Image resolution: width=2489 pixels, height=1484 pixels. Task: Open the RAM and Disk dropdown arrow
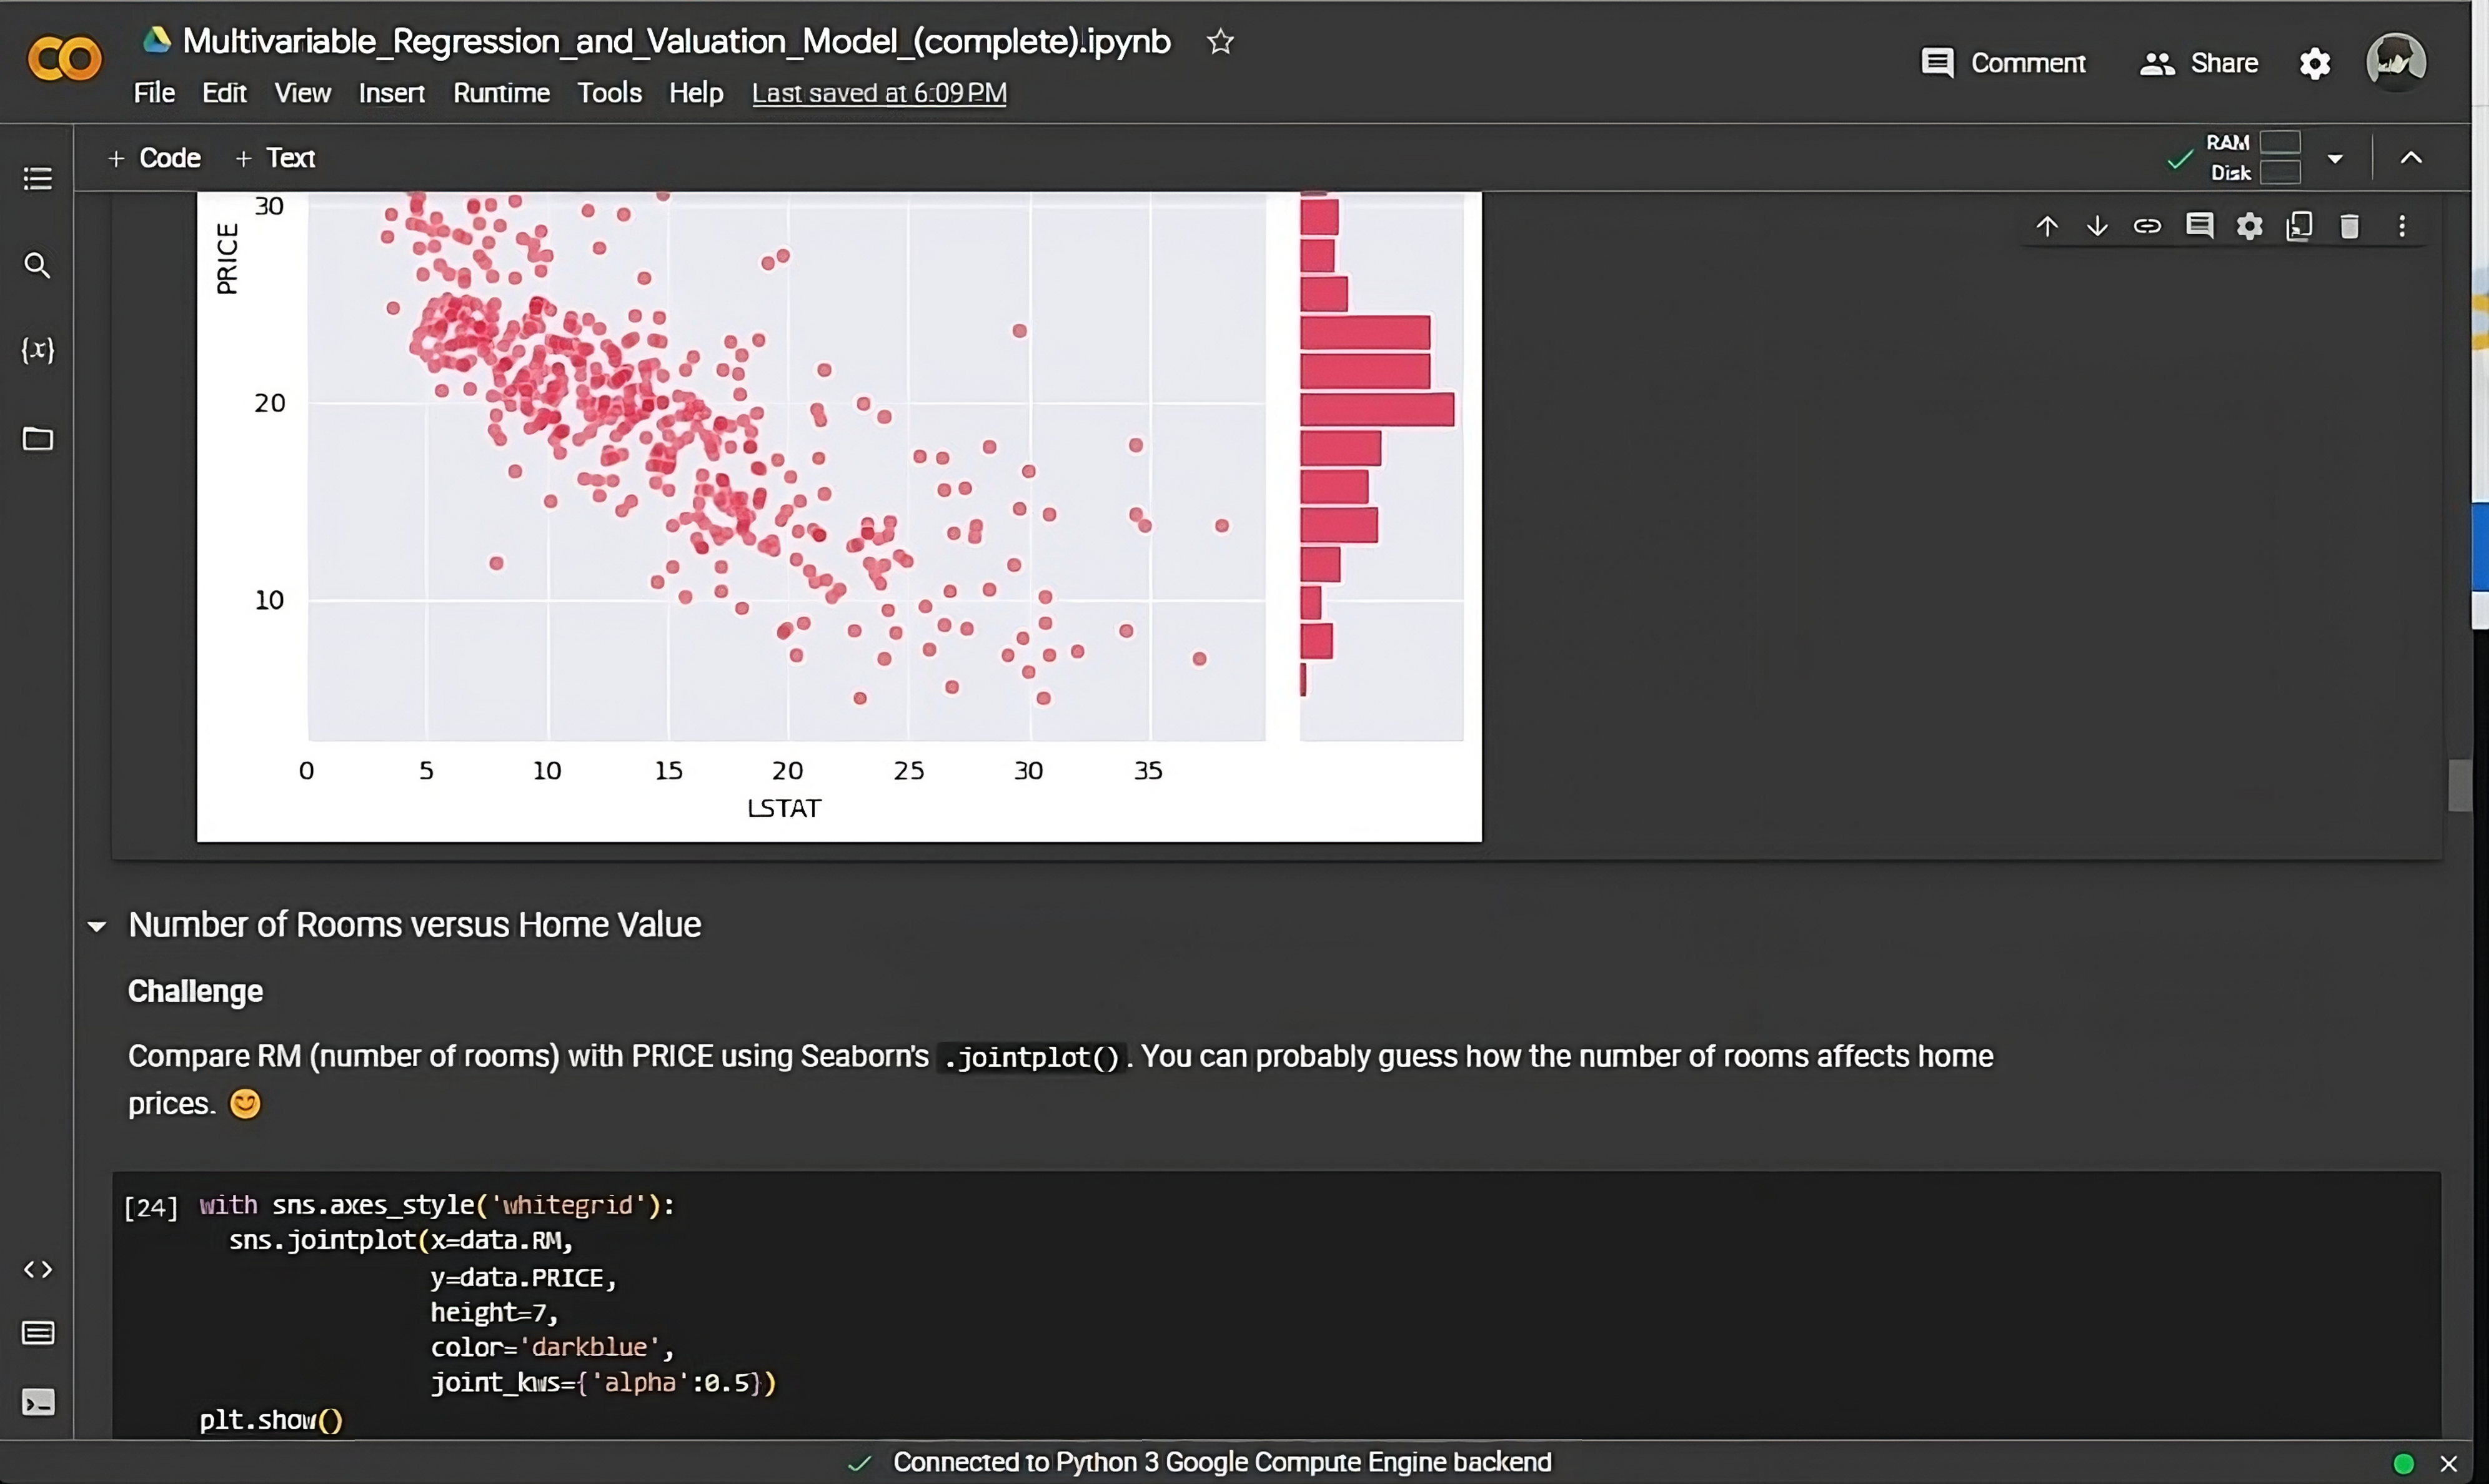pos(2335,158)
